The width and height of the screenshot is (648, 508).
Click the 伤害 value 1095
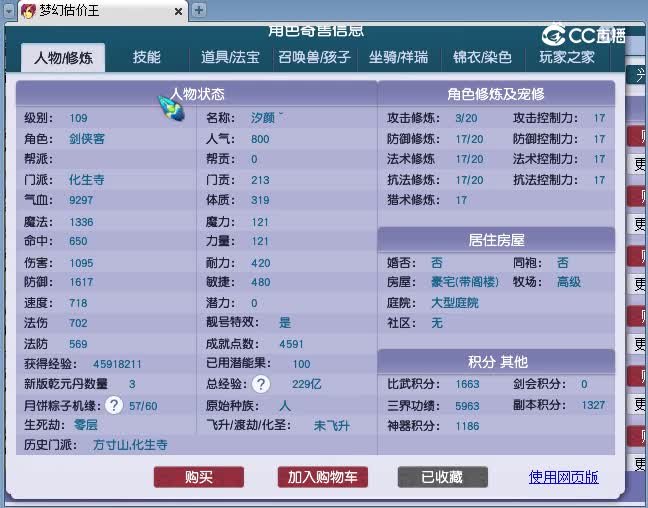click(x=81, y=263)
